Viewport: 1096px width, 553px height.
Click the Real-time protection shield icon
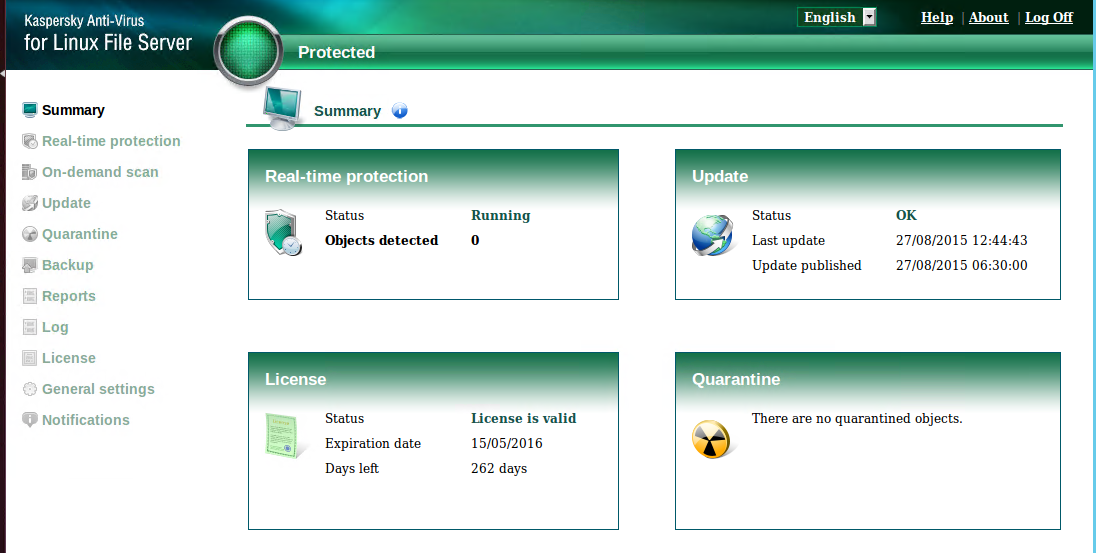click(x=282, y=232)
